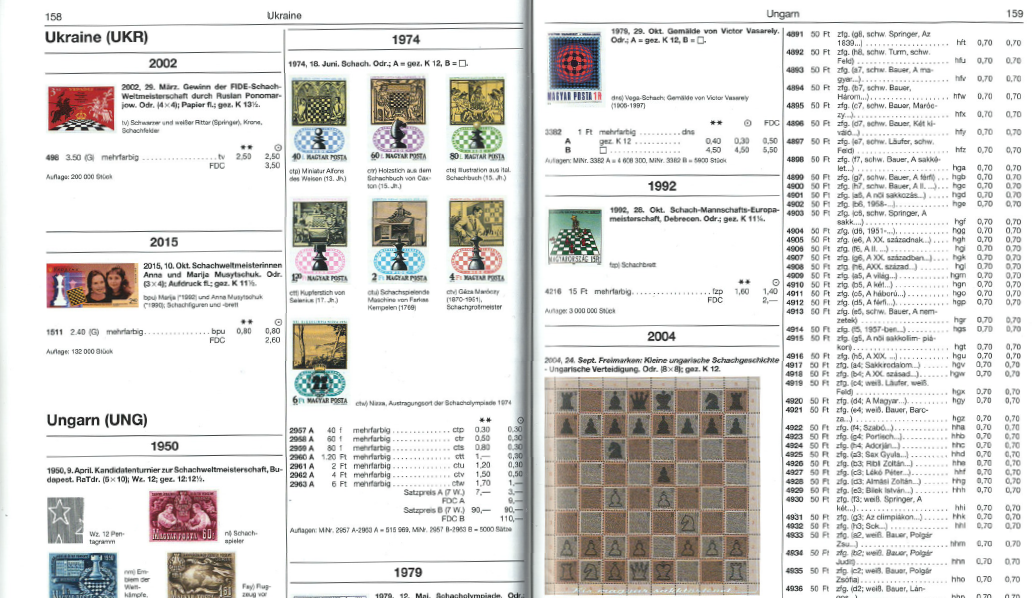This screenshot has height=598, width=1036.
Task: Click the "gez. K 12" variant A row
Action: point(671,141)
